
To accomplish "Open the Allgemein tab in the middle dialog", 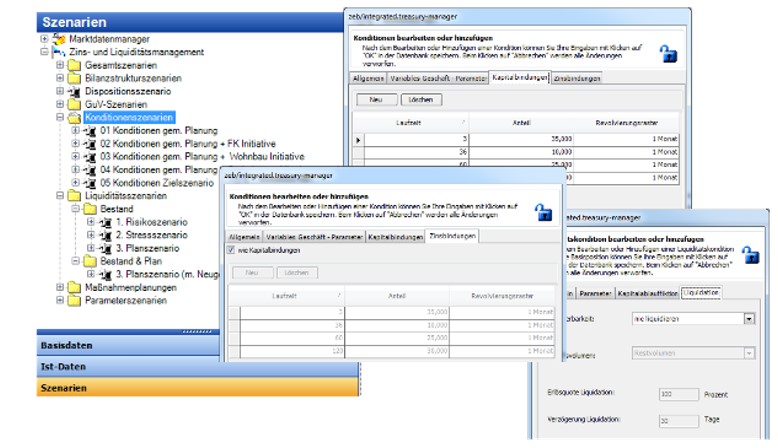I will (244, 237).
